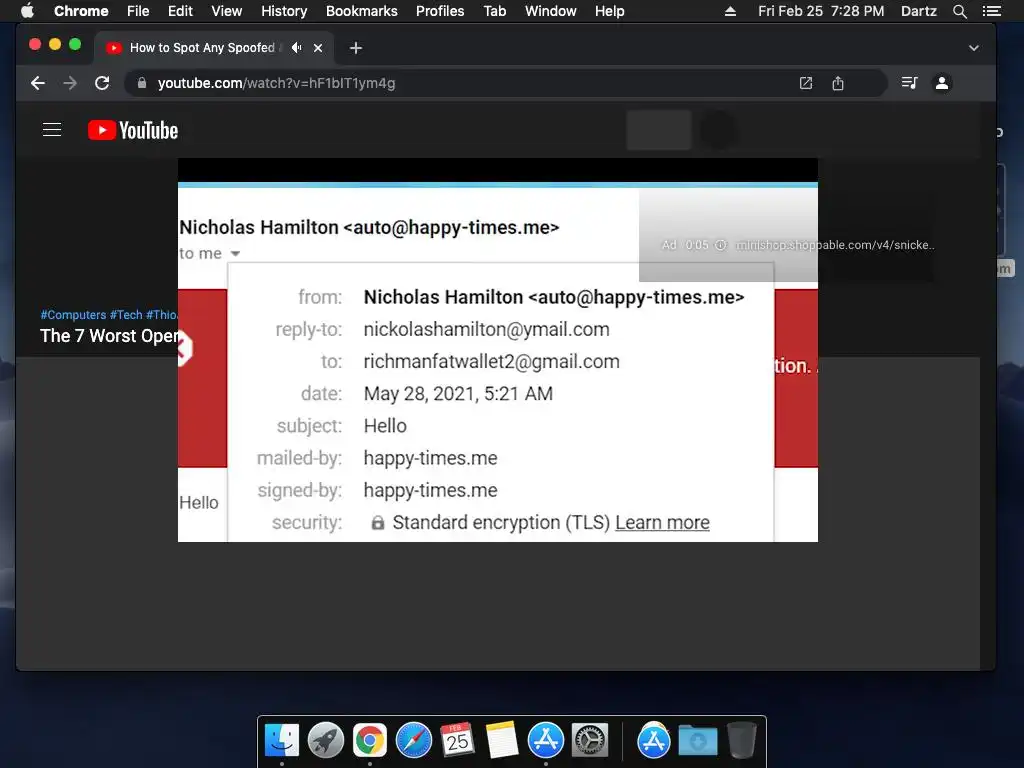The width and height of the screenshot is (1024, 768).
Task: Expand the 'to me' details arrow
Action: pos(236,253)
